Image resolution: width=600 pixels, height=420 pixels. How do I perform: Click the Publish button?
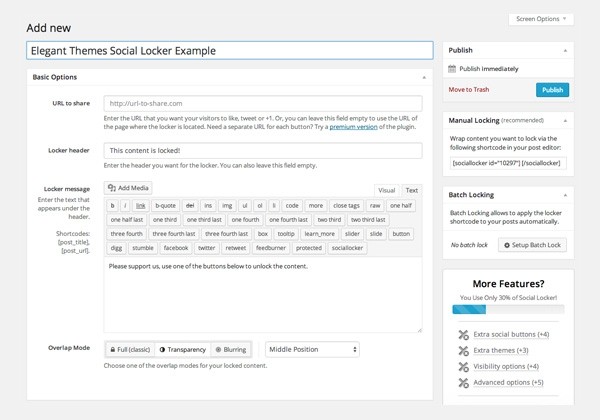pyautogui.click(x=552, y=90)
